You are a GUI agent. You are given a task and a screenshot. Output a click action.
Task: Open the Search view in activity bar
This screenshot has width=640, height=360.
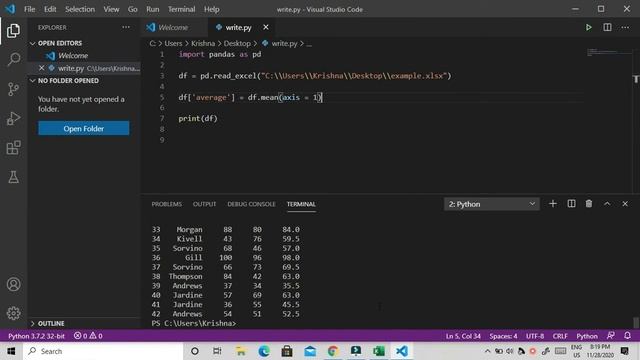click(x=13, y=60)
